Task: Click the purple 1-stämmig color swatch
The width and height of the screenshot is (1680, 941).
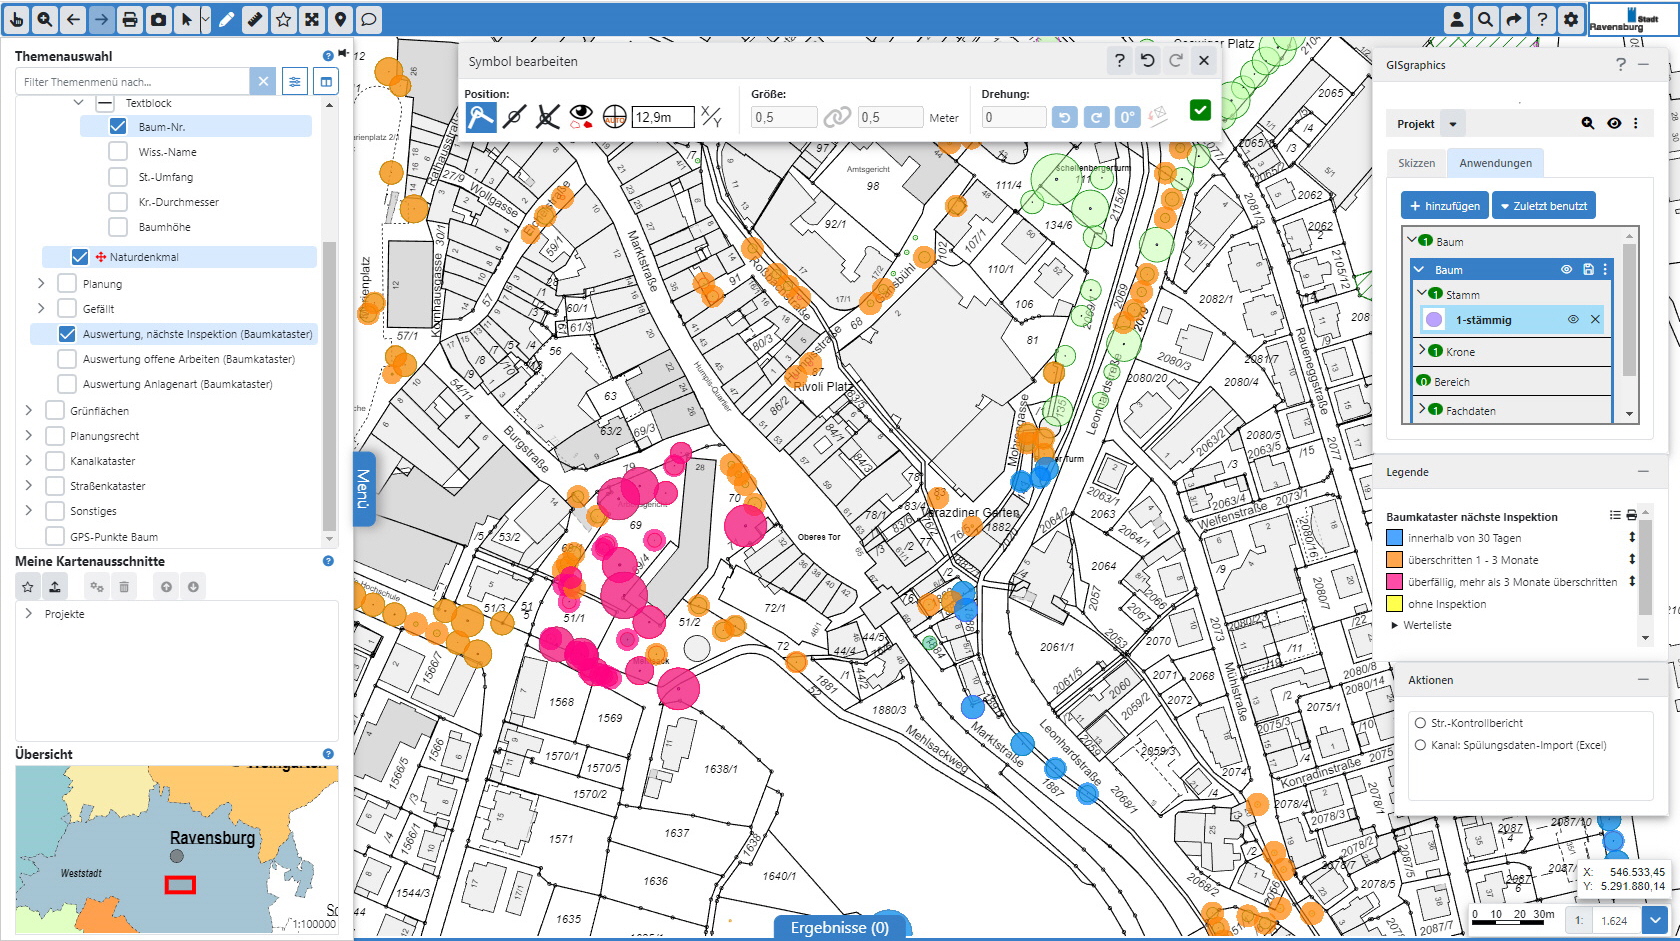Action: coord(1435,319)
